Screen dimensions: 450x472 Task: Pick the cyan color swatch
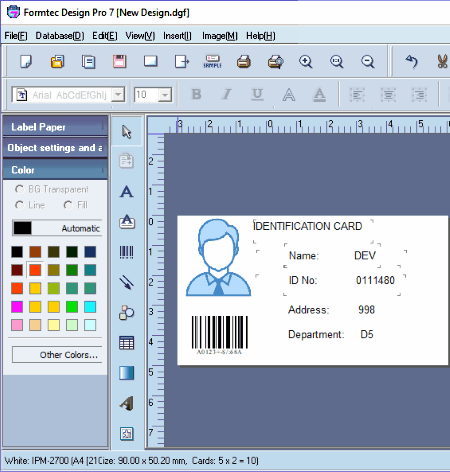tap(90, 307)
